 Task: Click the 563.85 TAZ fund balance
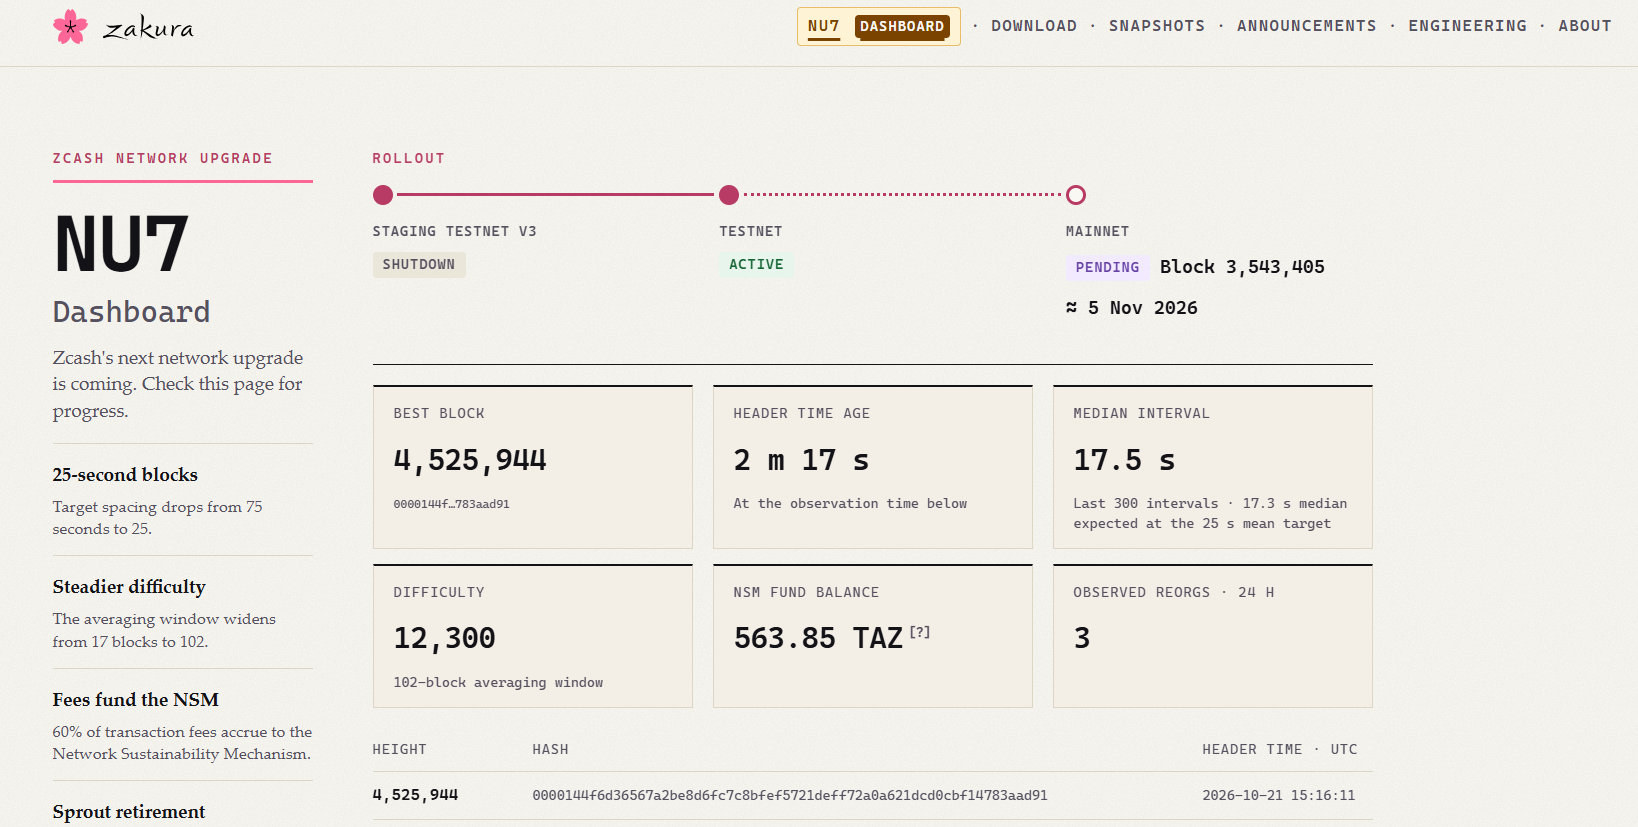[818, 638]
